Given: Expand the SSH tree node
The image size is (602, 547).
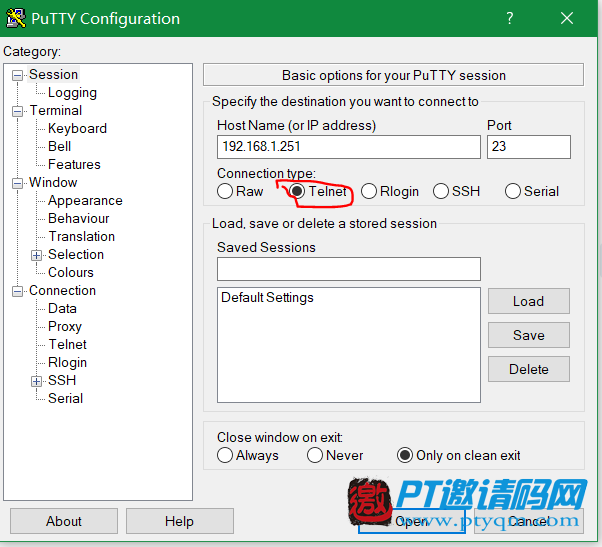Looking at the screenshot, I should [36, 381].
